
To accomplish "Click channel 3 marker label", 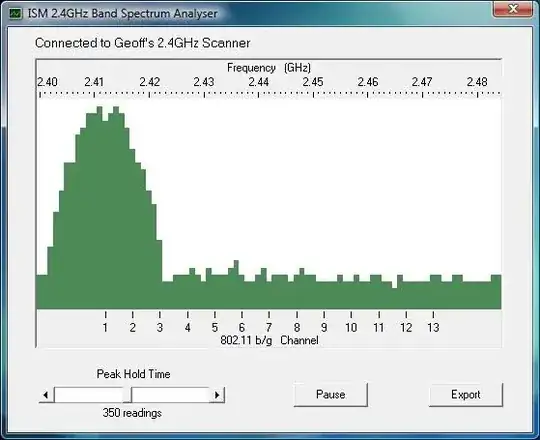I will tap(160, 327).
